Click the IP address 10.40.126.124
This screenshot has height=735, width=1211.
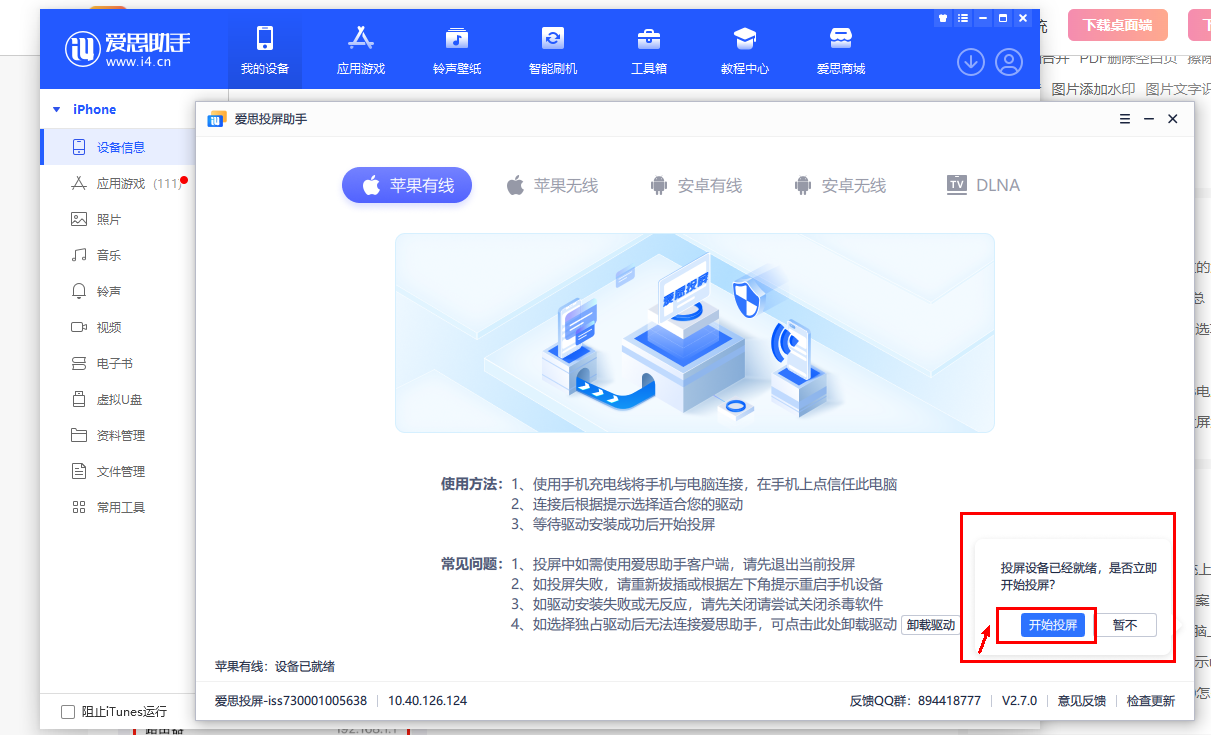pyautogui.click(x=427, y=701)
